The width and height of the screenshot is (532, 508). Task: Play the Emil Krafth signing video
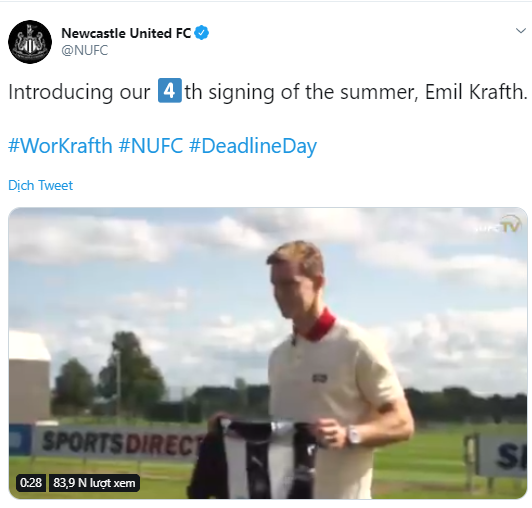coord(268,353)
